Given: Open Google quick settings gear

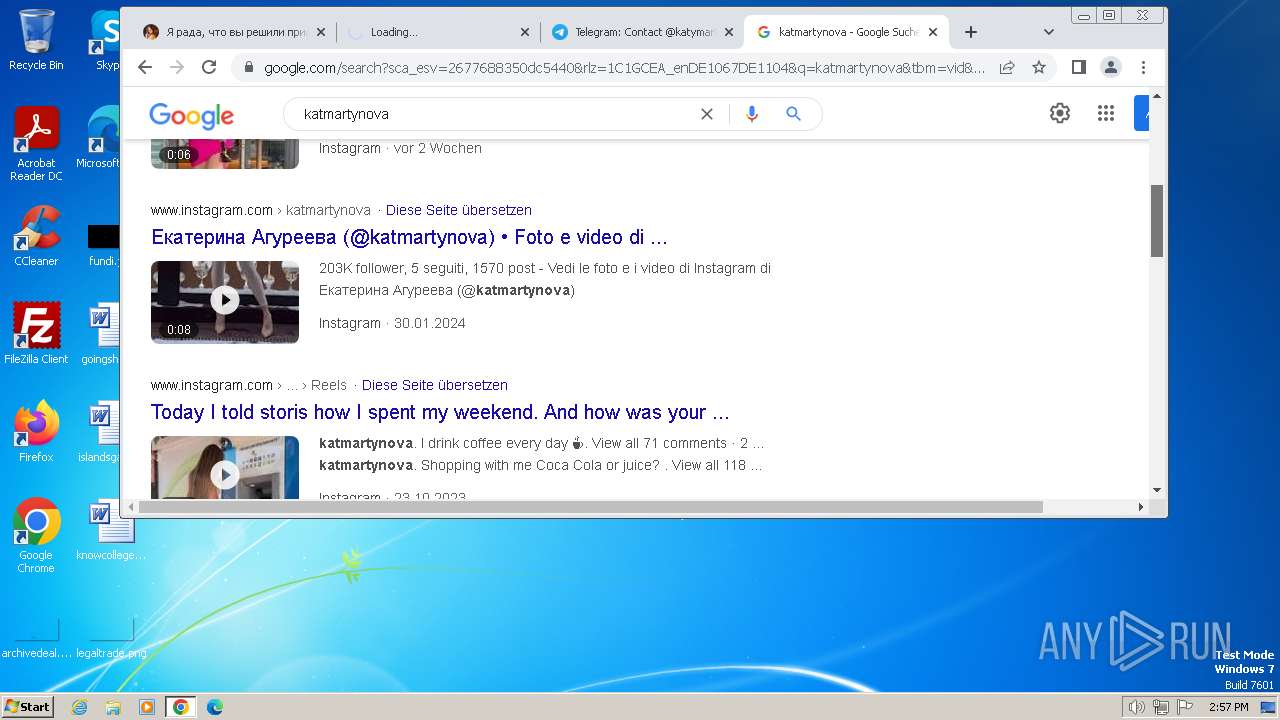Looking at the screenshot, I should (1060, 113).
